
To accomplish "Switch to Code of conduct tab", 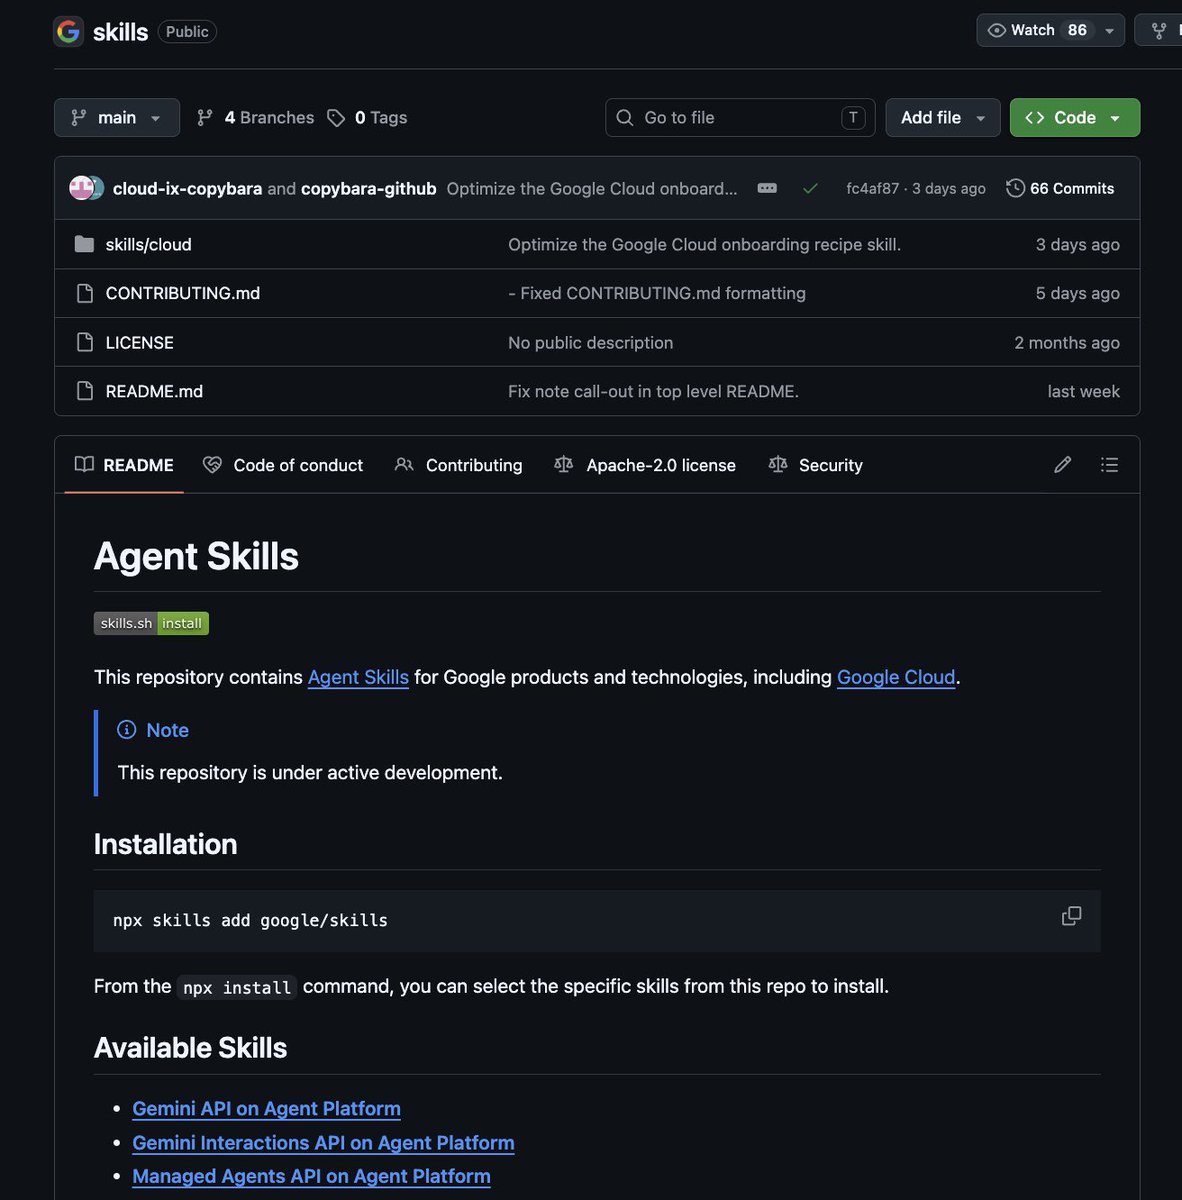I will pyautogui.click(x=283, y=465).
